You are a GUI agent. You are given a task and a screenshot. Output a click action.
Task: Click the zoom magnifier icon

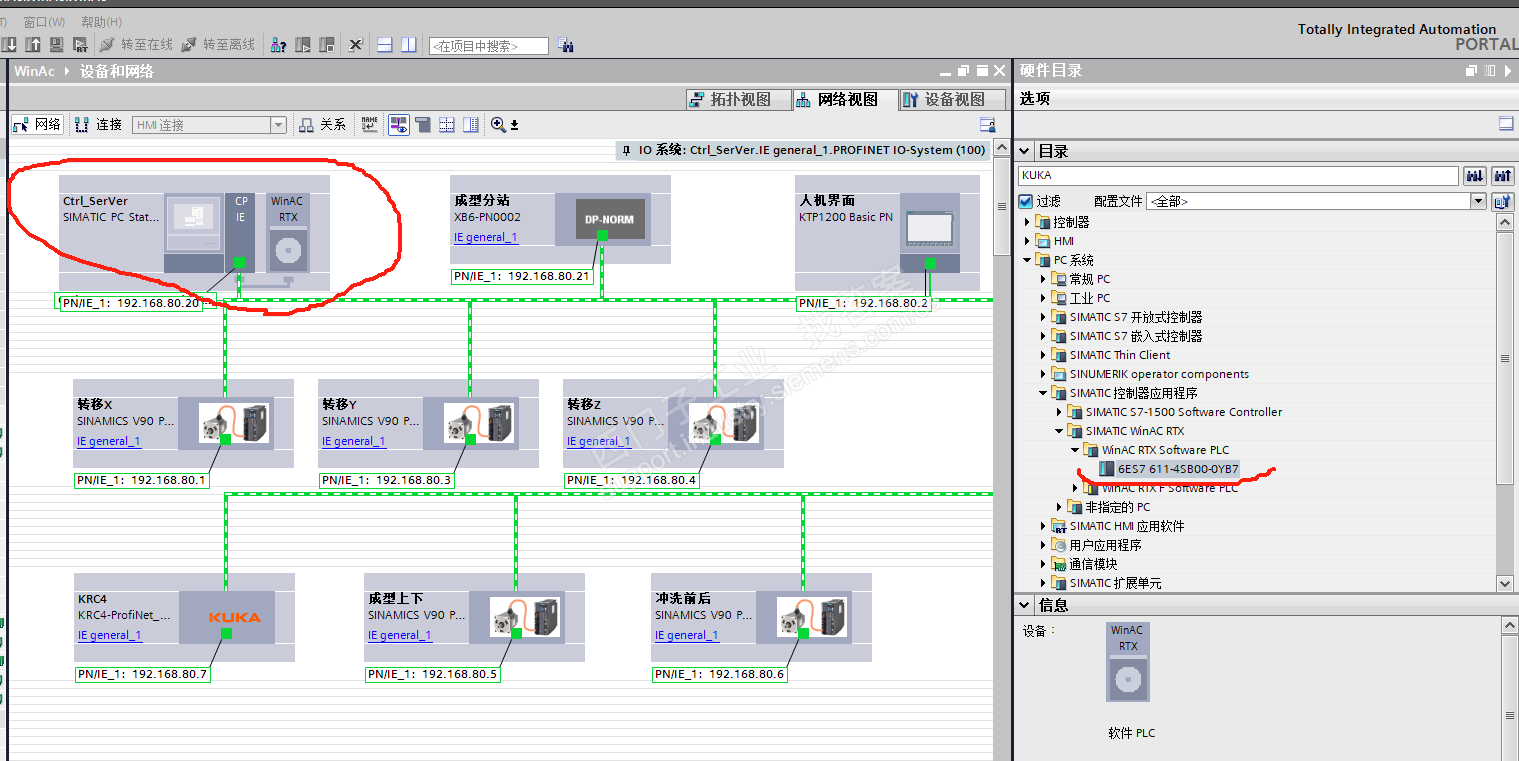(x=498, y=125)
